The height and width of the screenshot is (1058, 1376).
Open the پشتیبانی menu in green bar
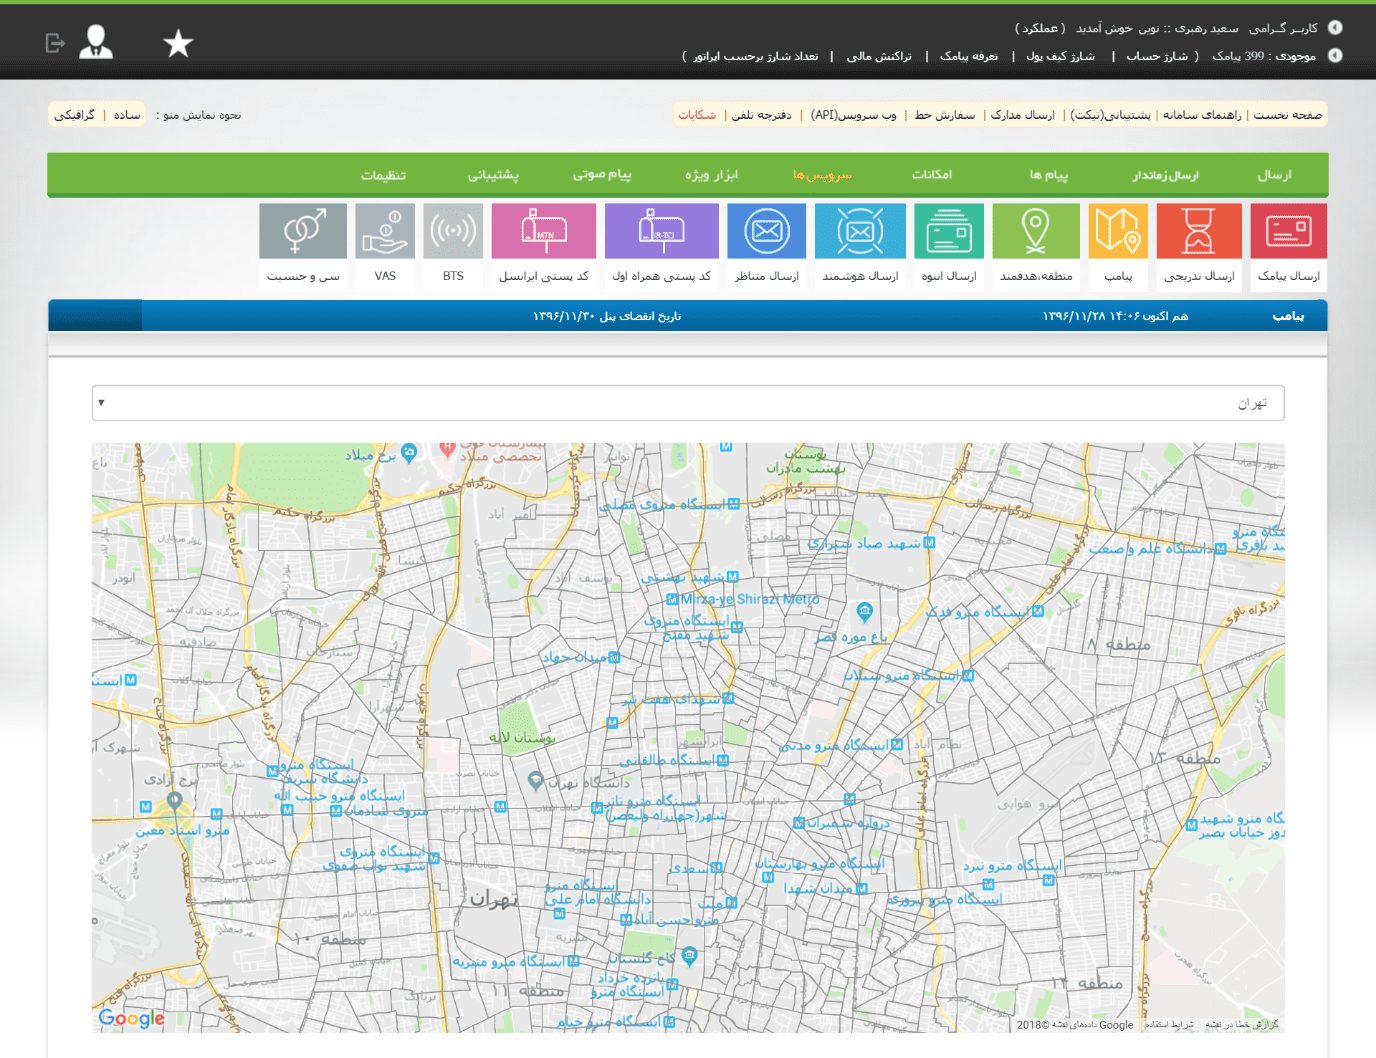(x=493, y=175)
